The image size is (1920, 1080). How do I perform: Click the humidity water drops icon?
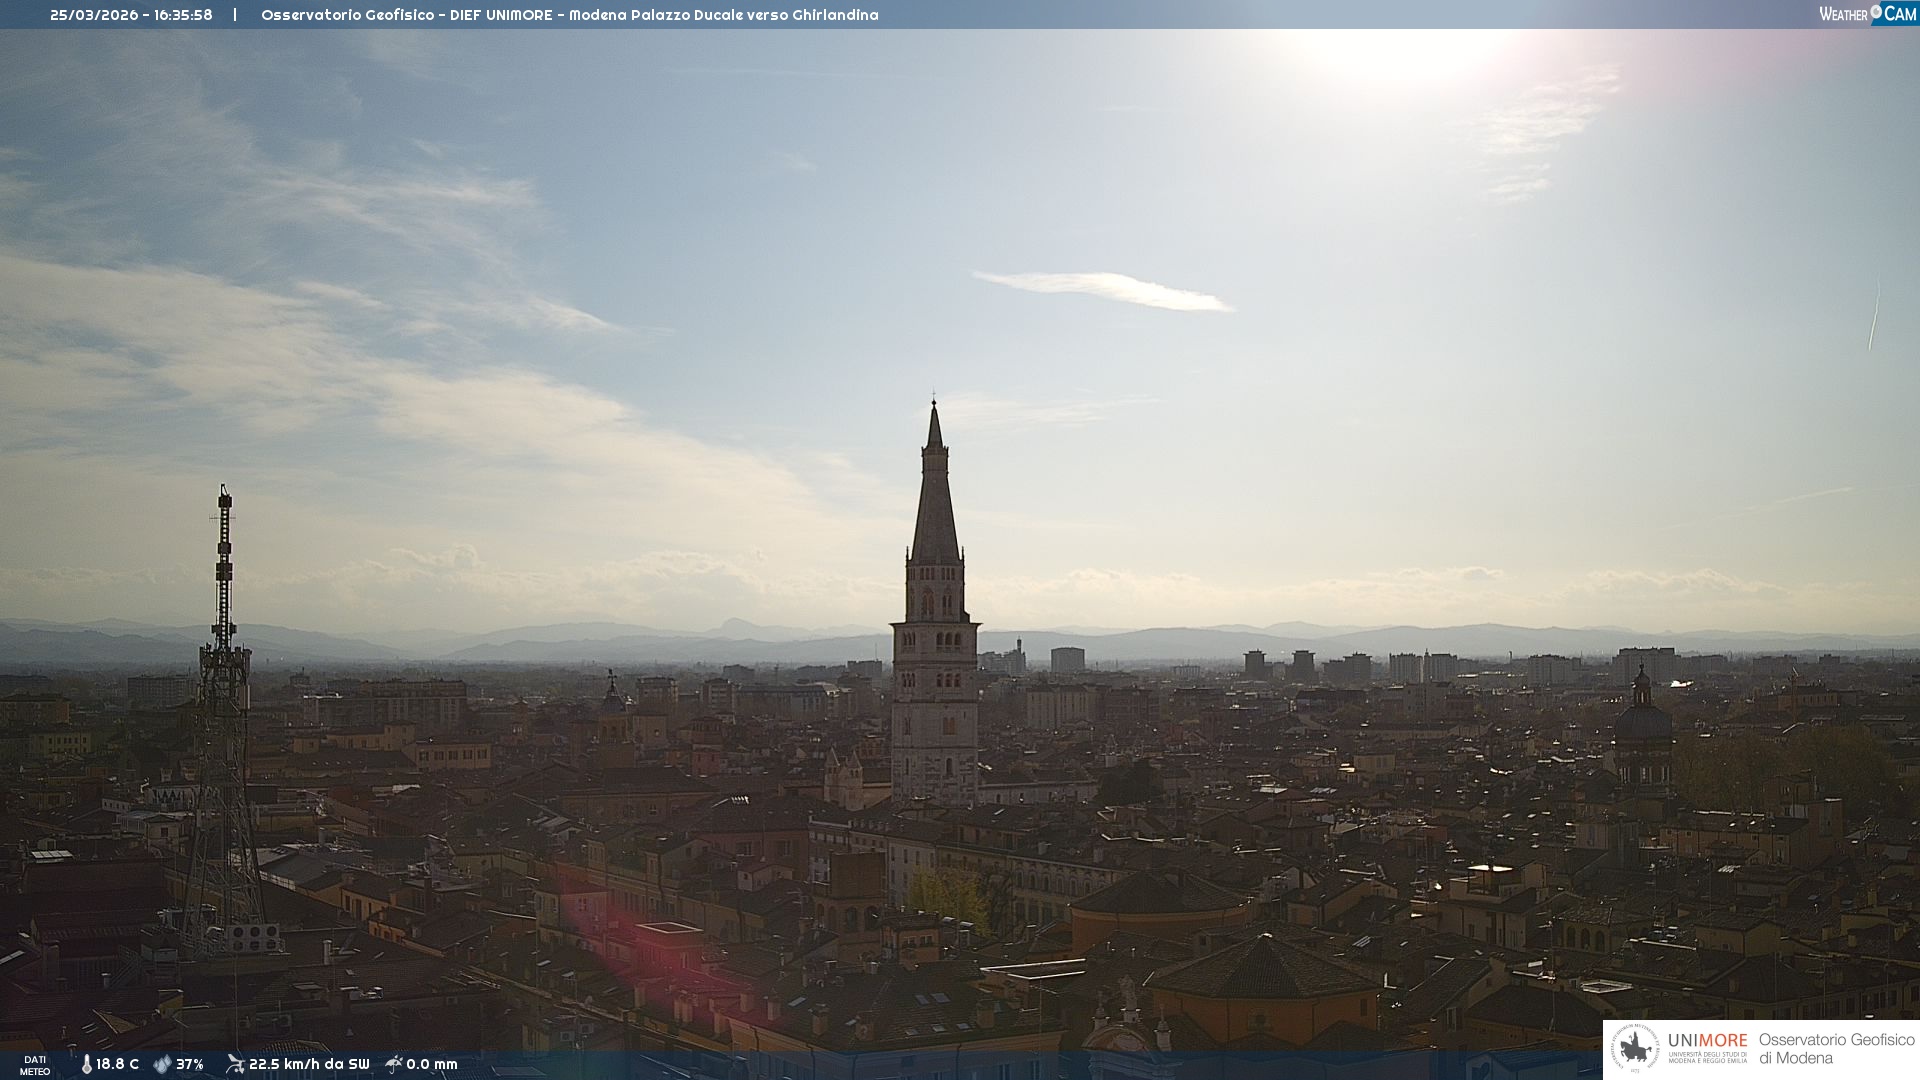[162, 1064]
